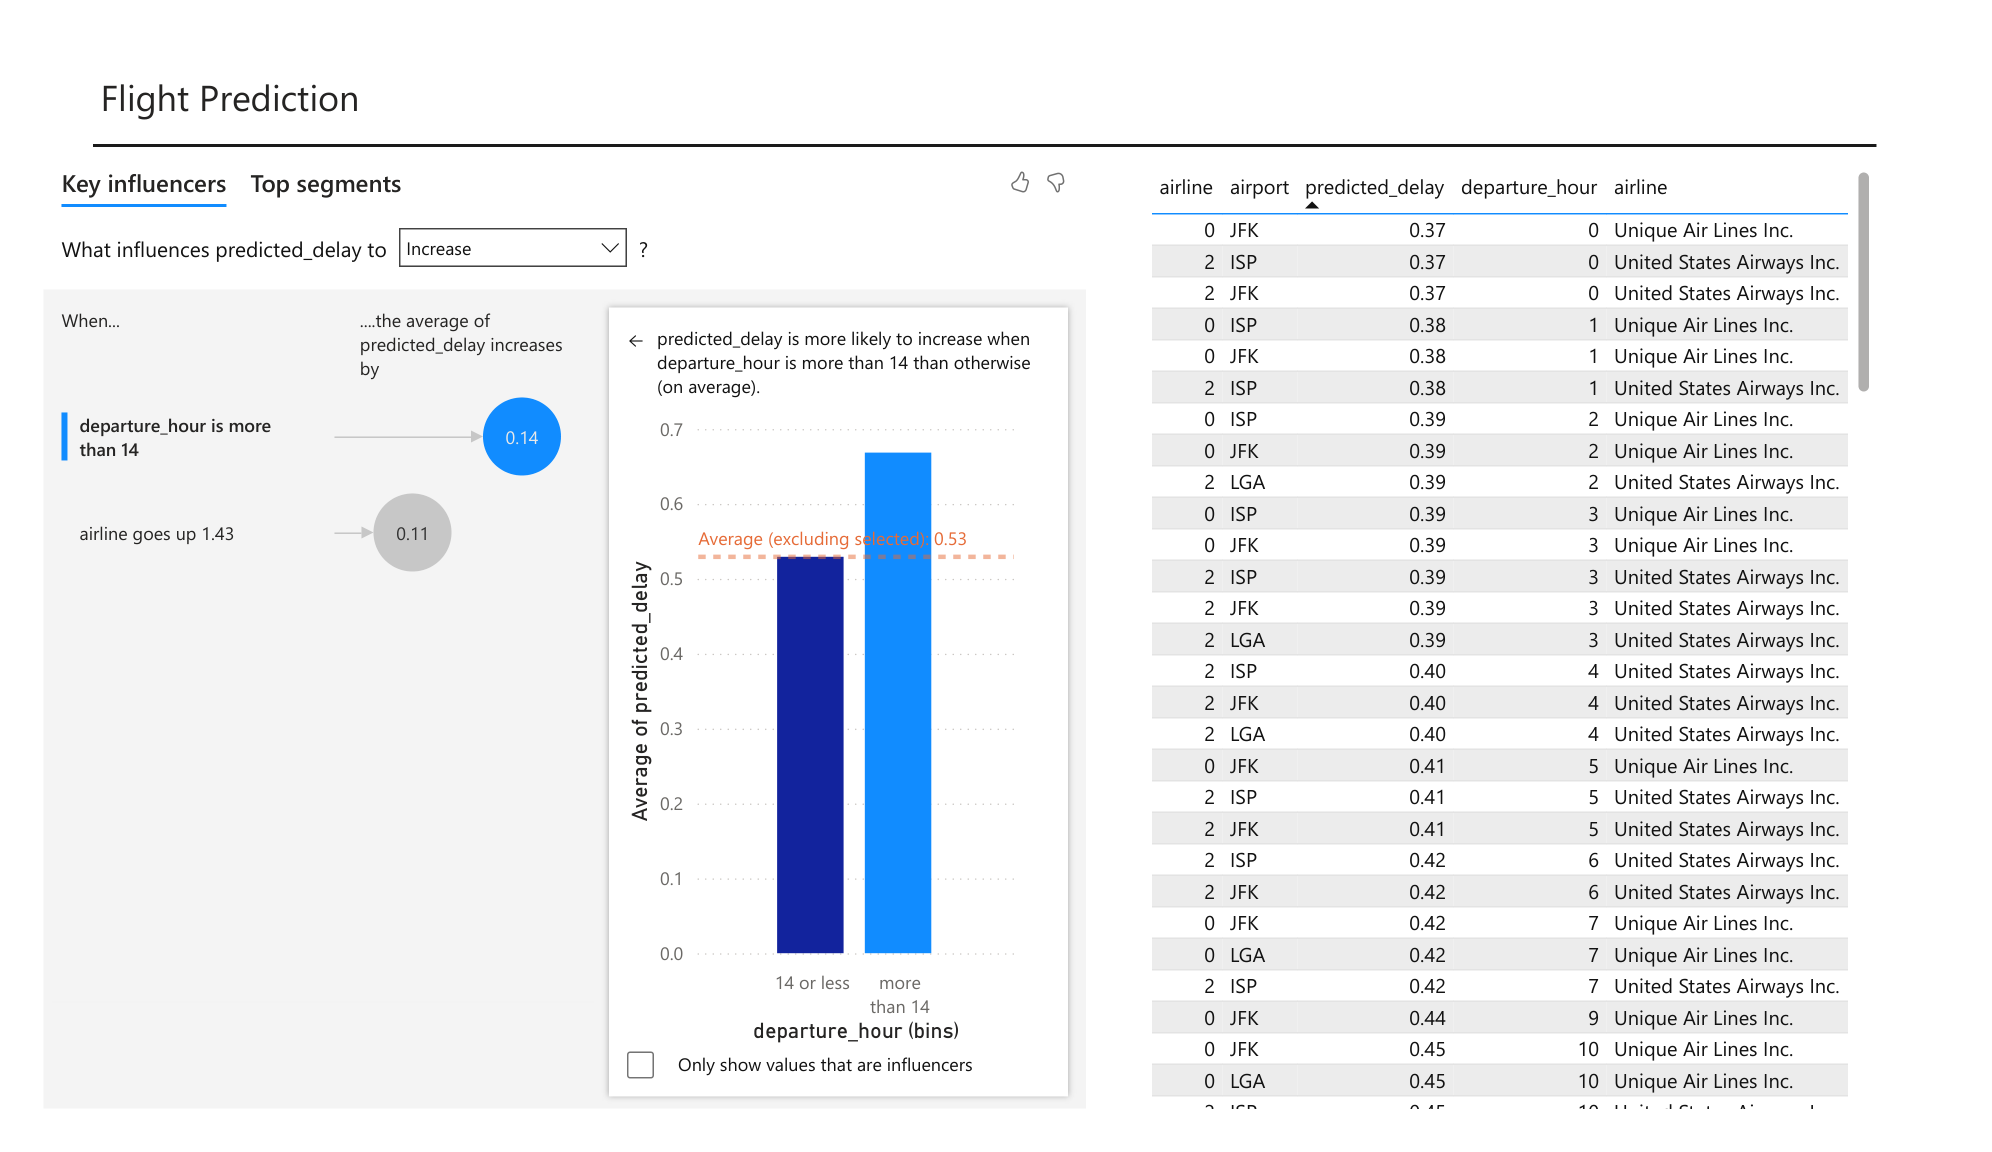This screenshot has width=1992, height=1152.
Task: Switch to the Top segments tab
Action: [x=325, y=185]
